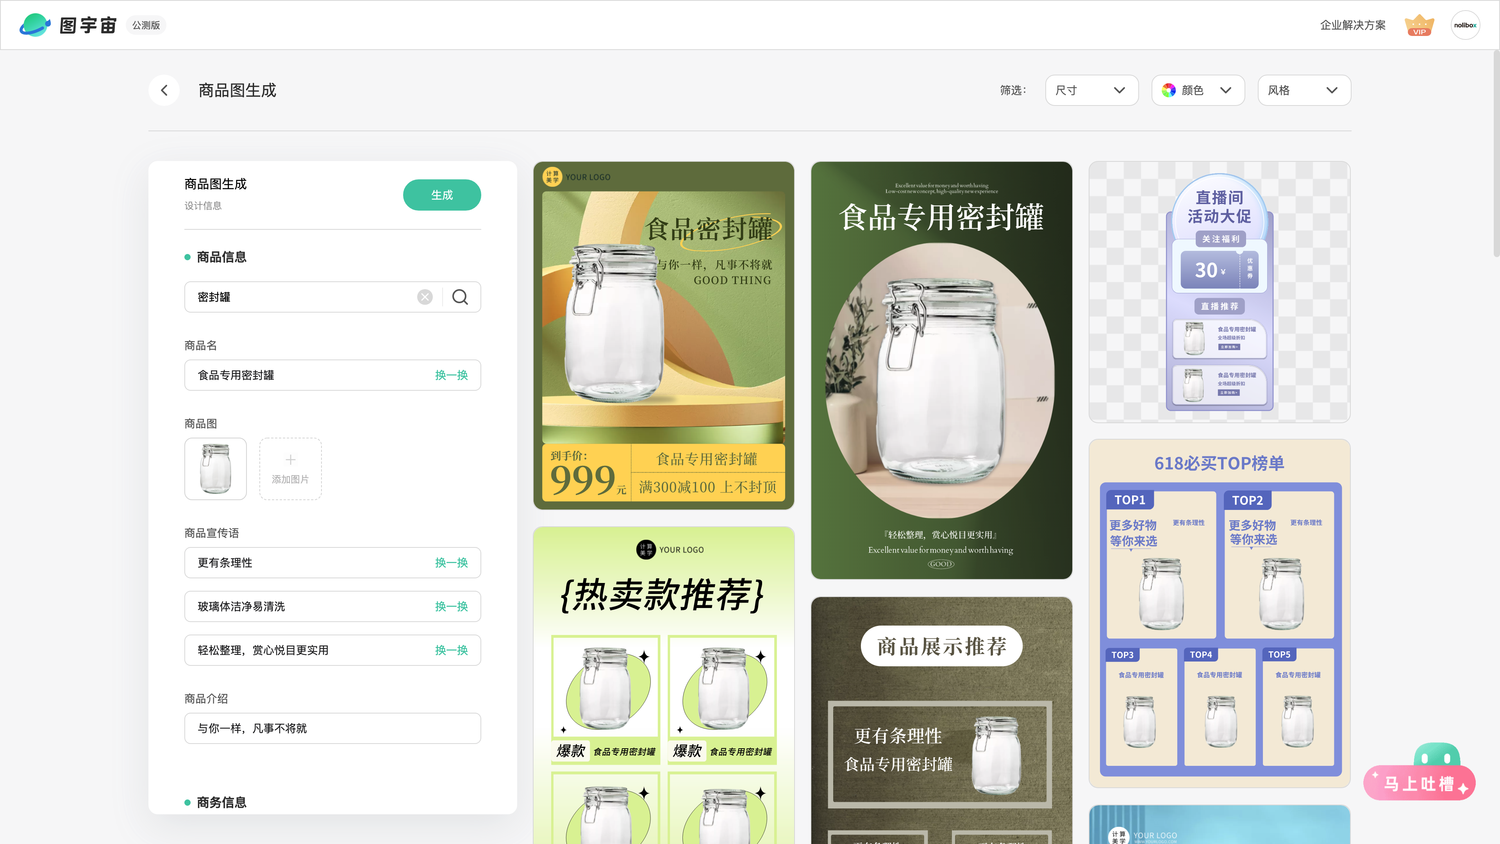Click 换一换 next to 食品专用密封罐
Screen dimensions: 1500x844
point(451,375)
